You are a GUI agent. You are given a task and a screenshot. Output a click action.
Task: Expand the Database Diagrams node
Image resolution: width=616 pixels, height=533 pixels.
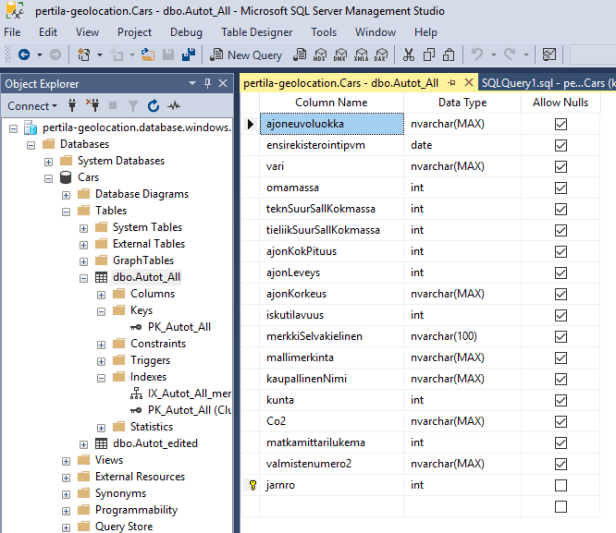pos(66,195)
